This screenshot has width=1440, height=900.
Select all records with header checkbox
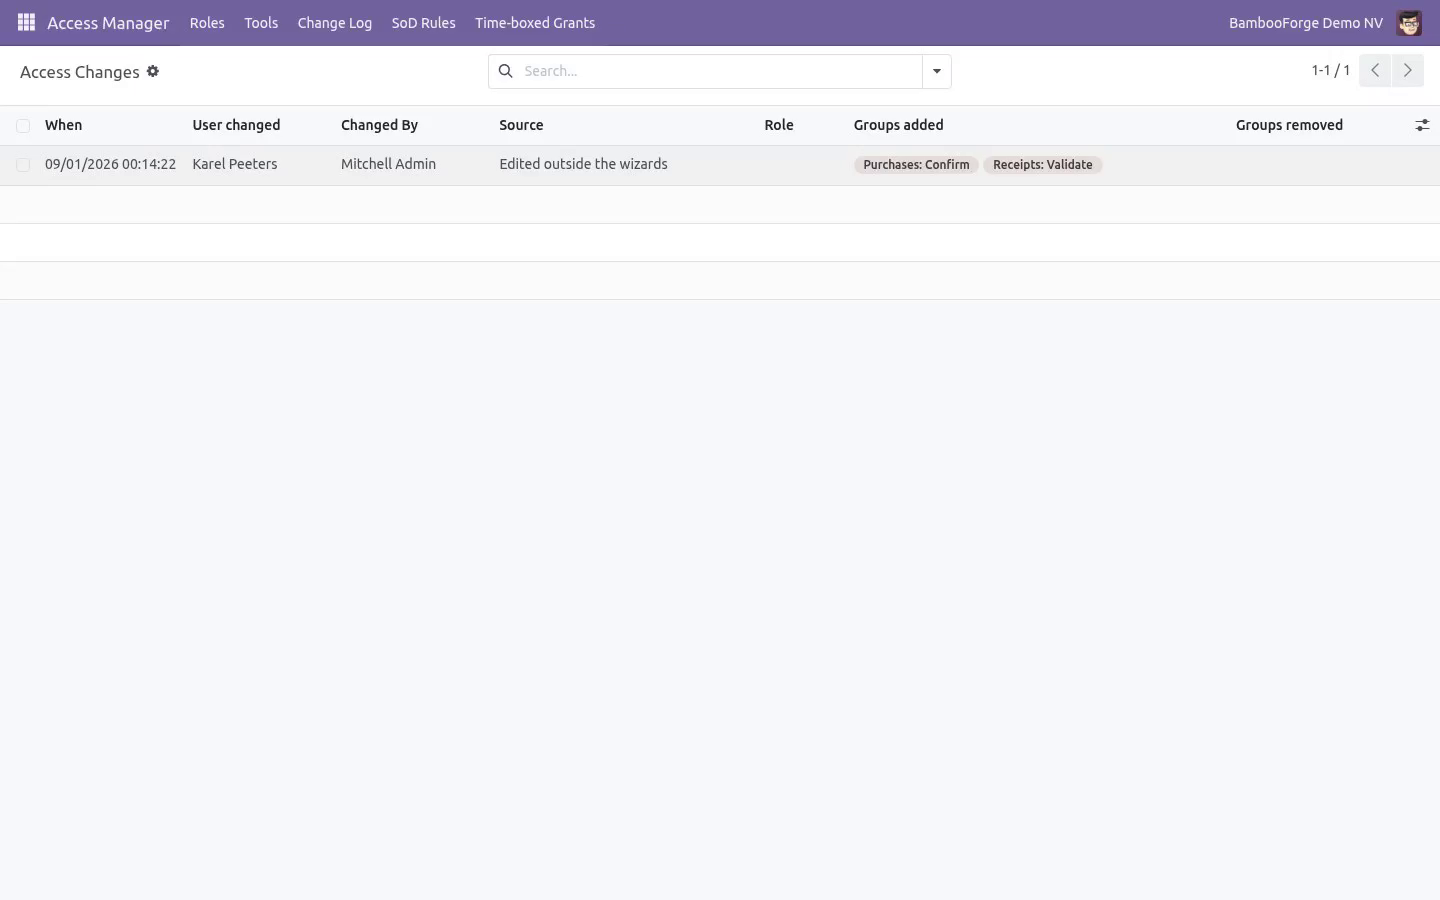[23, 126]
